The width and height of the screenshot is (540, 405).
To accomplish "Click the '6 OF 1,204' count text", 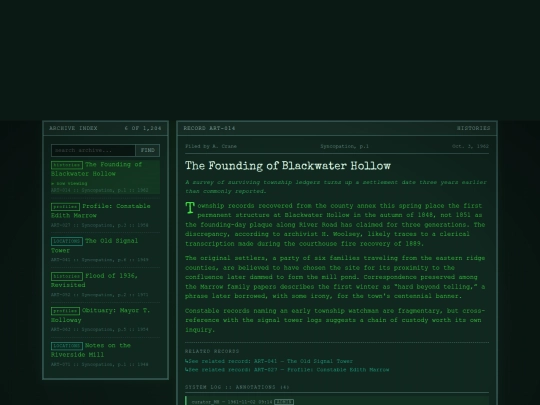I will 143,128.
